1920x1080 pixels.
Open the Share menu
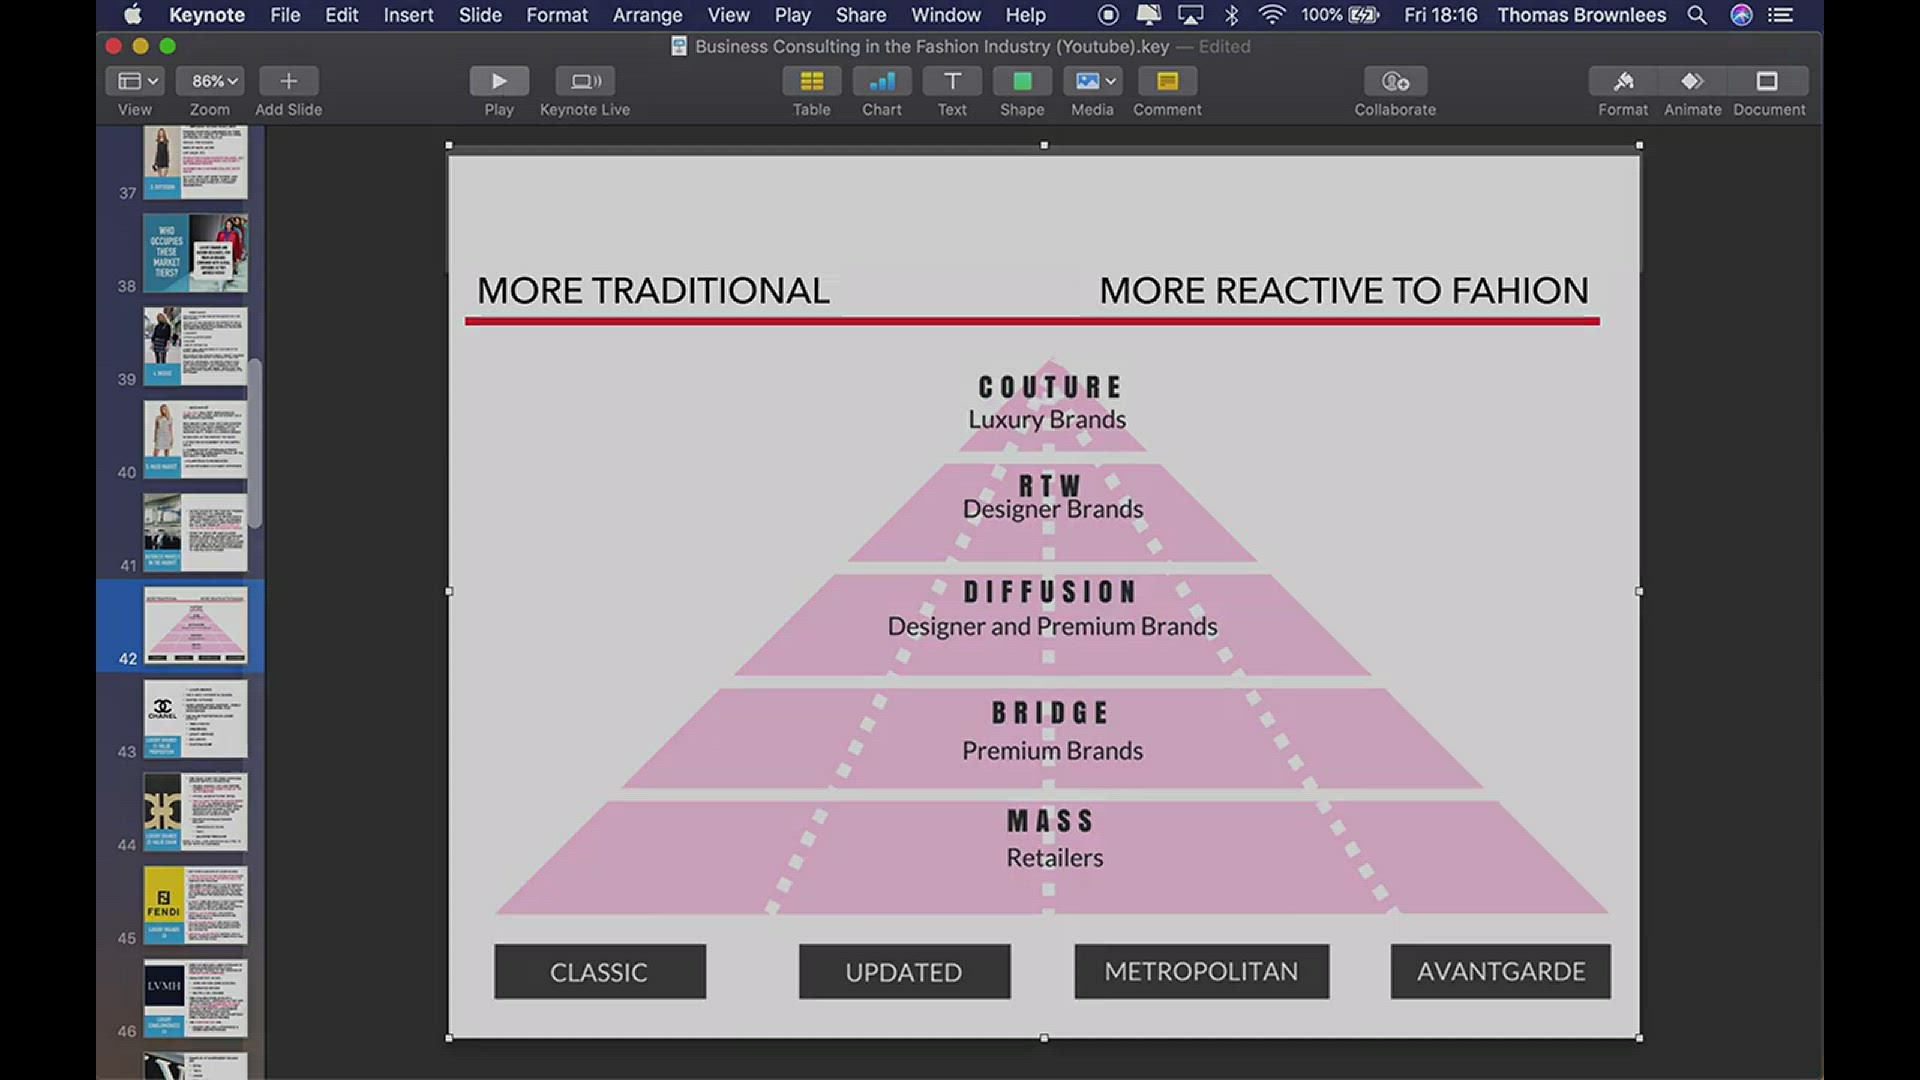pos(861,15)
